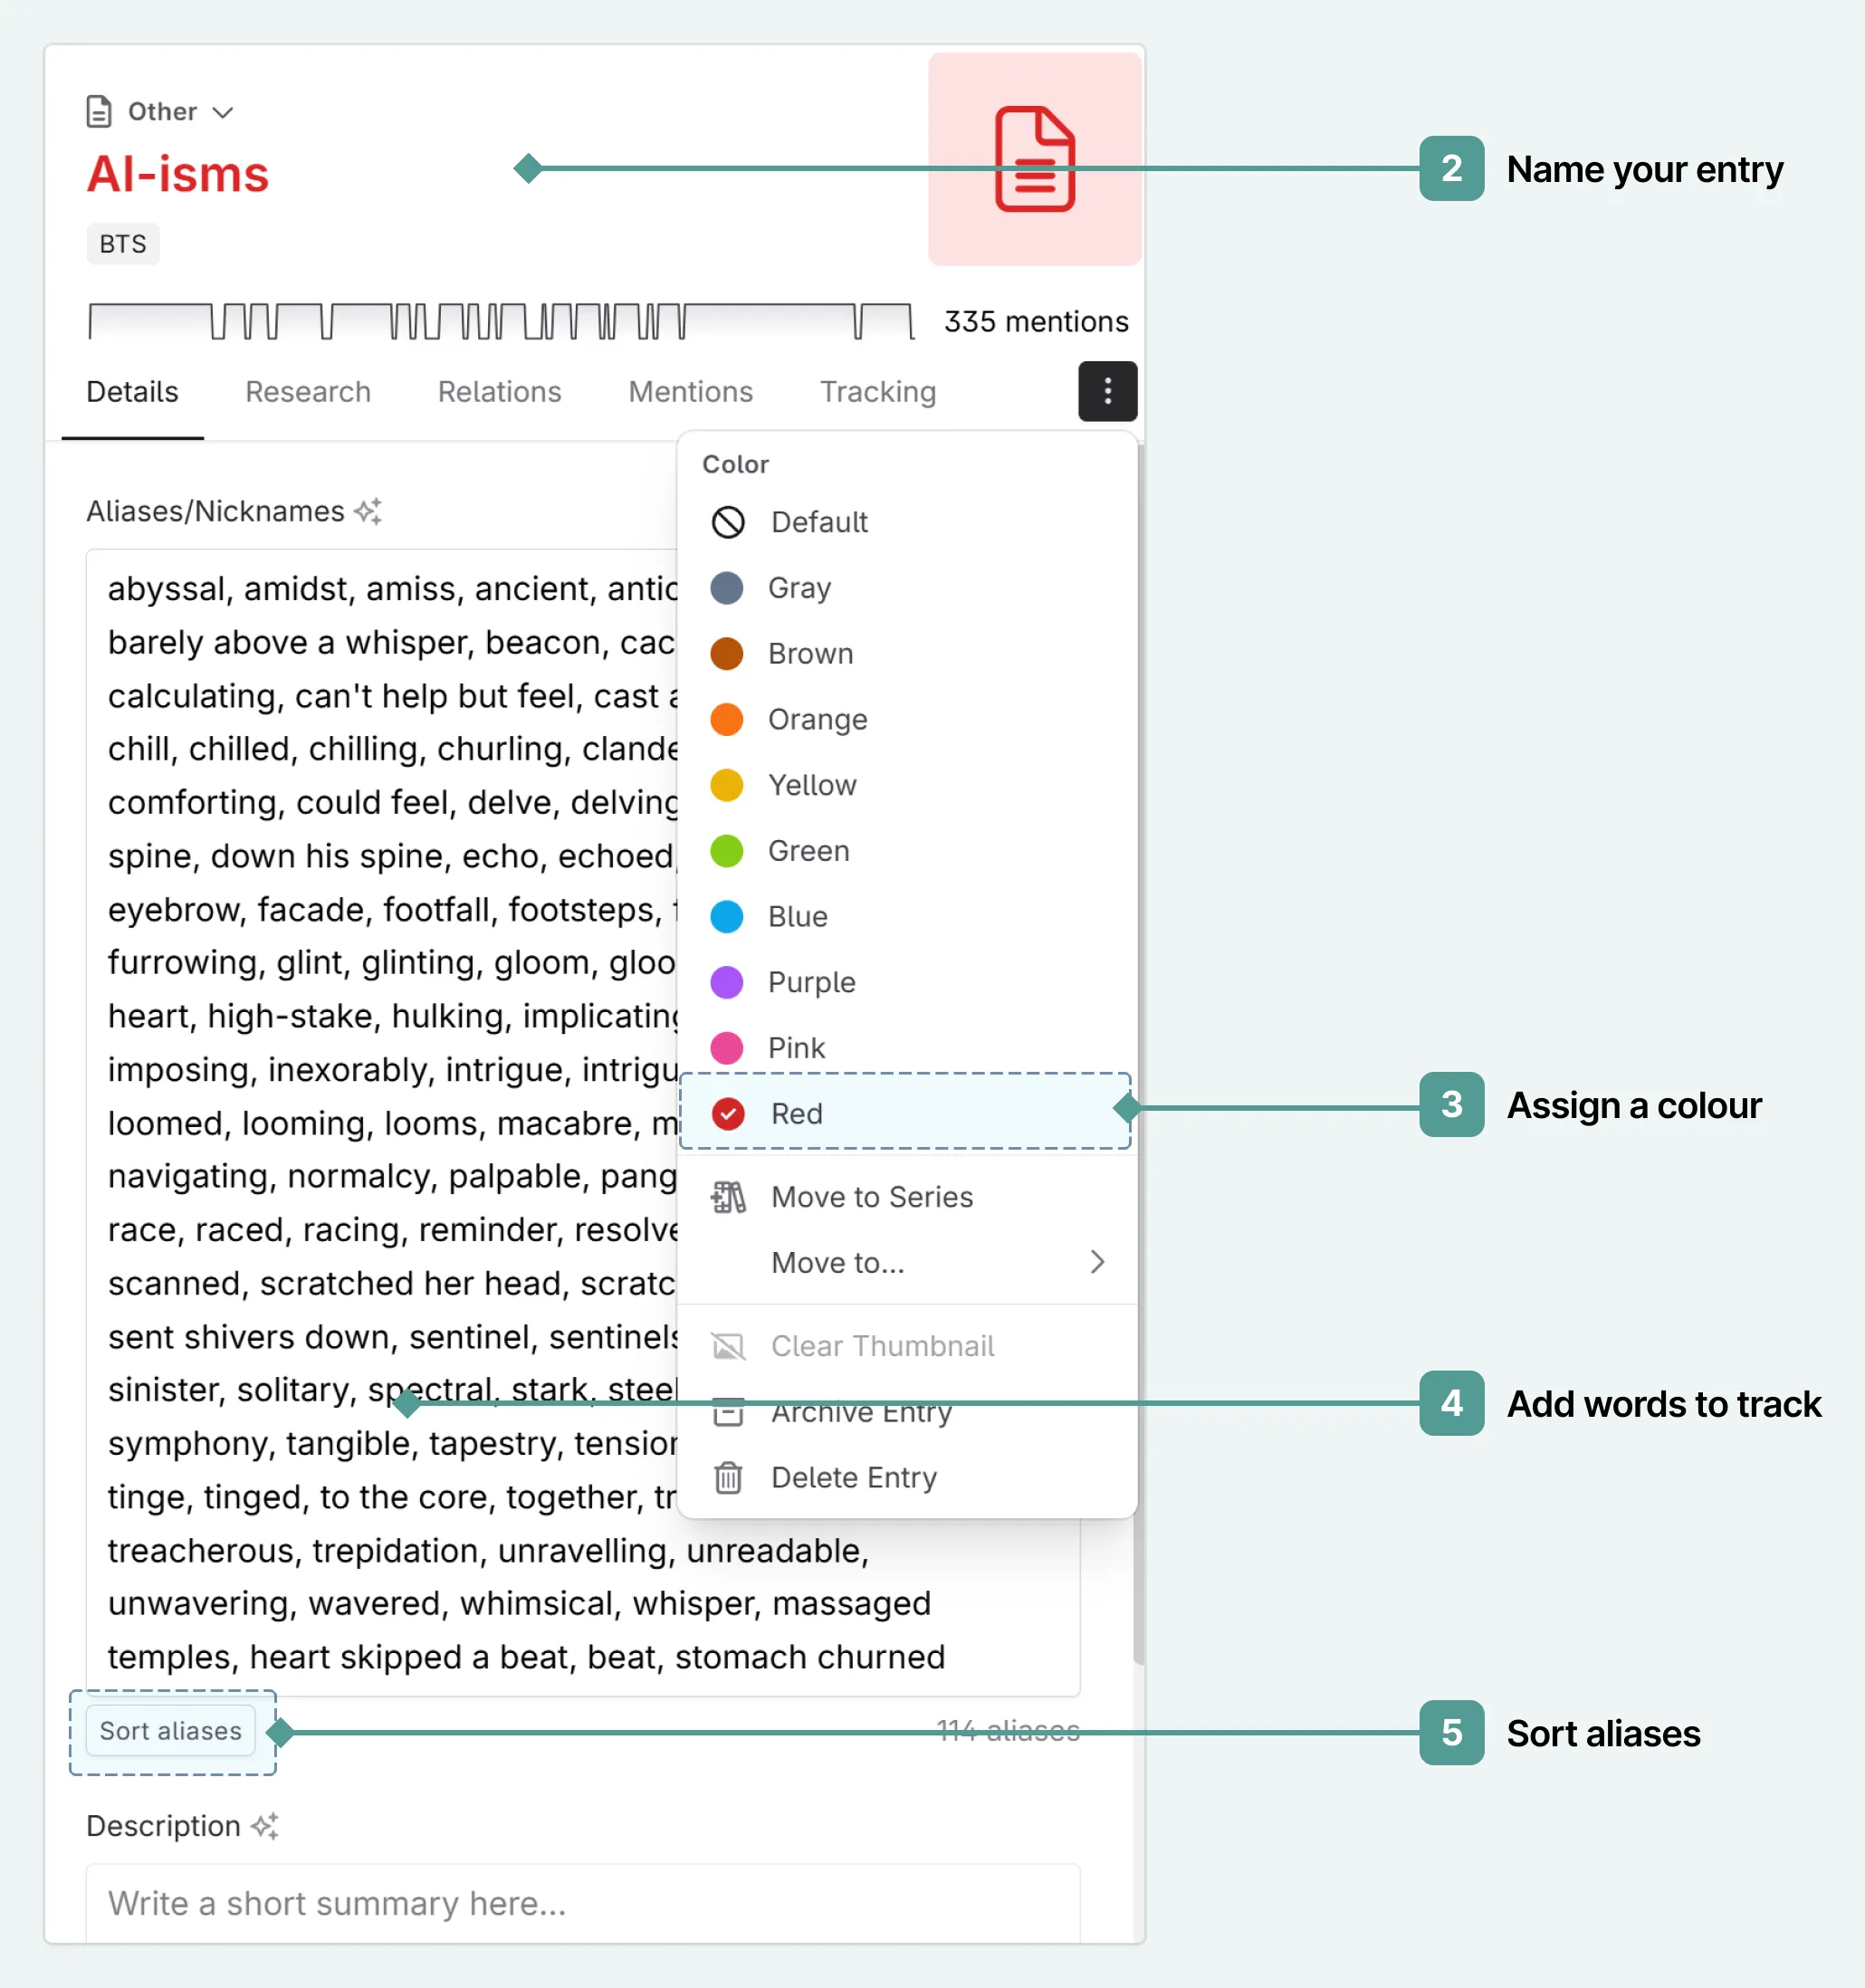Click the Delete Entry trash icon

click(728, 1477)
